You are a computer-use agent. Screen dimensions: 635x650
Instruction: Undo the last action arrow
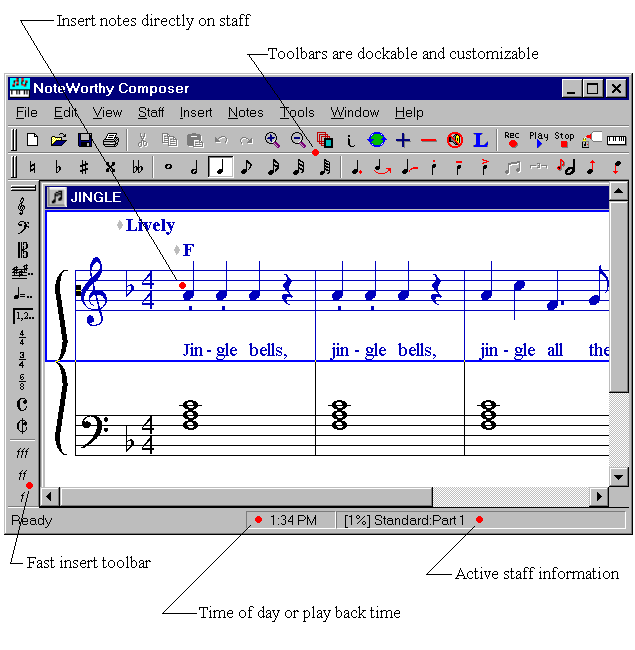click(x=221, y=140)
